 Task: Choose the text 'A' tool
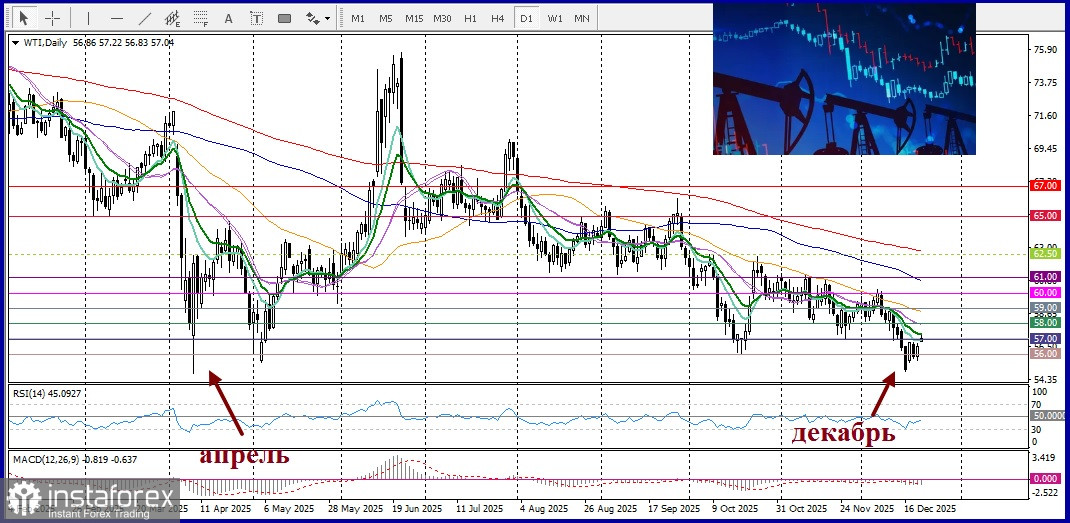pos(229,18)
